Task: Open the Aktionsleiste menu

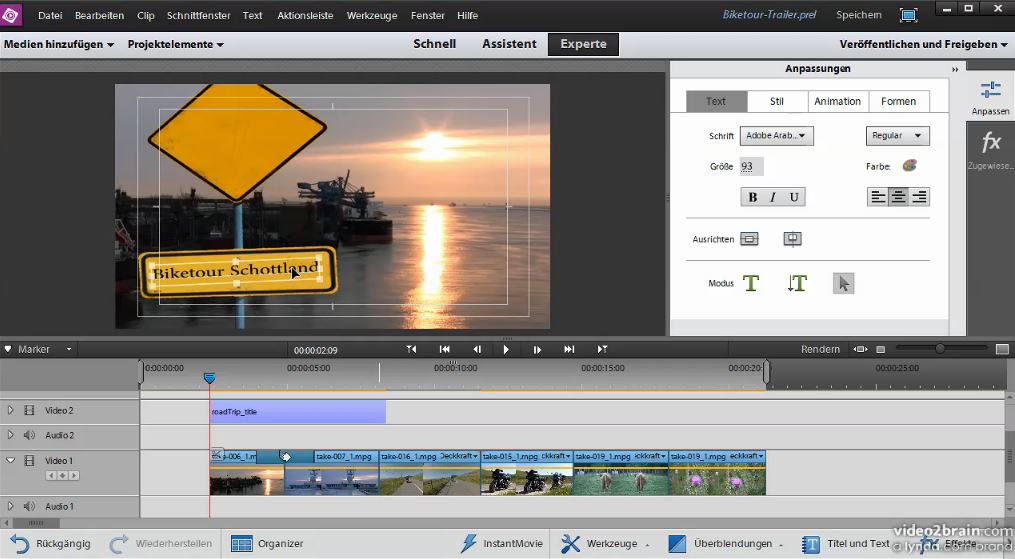Action: tap(305, 15)
